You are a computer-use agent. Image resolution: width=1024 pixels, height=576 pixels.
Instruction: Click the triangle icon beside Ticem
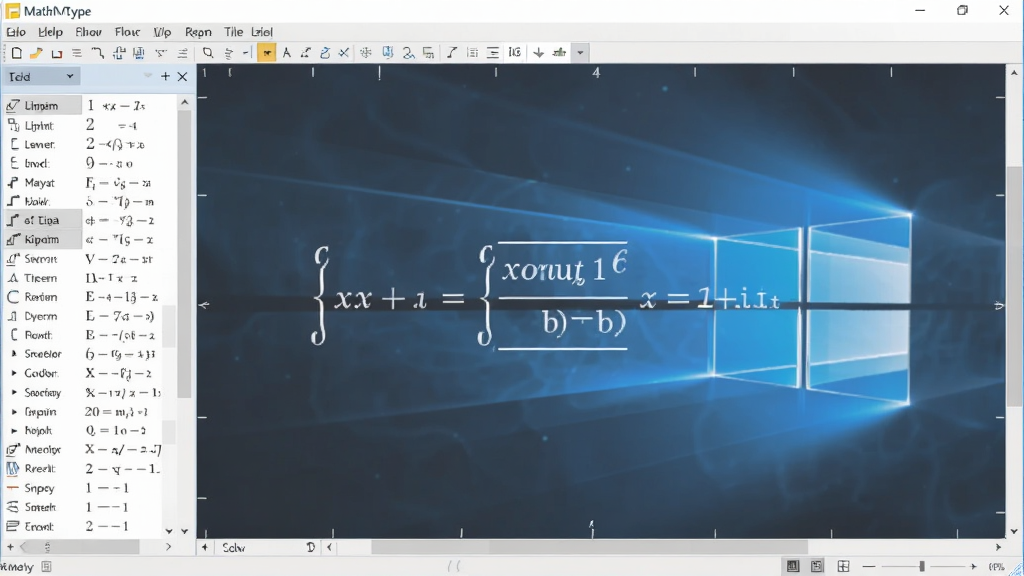pyautogui.click(x=12, y=278)
